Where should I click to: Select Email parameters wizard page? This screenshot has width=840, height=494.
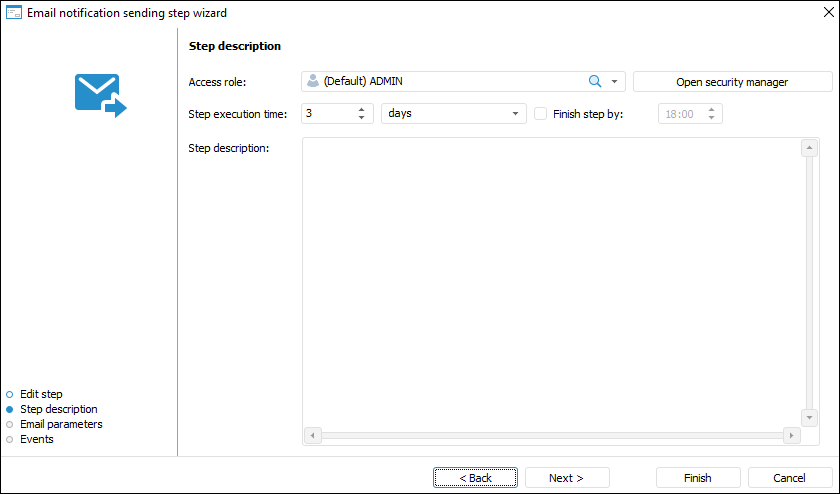point(61,424)
